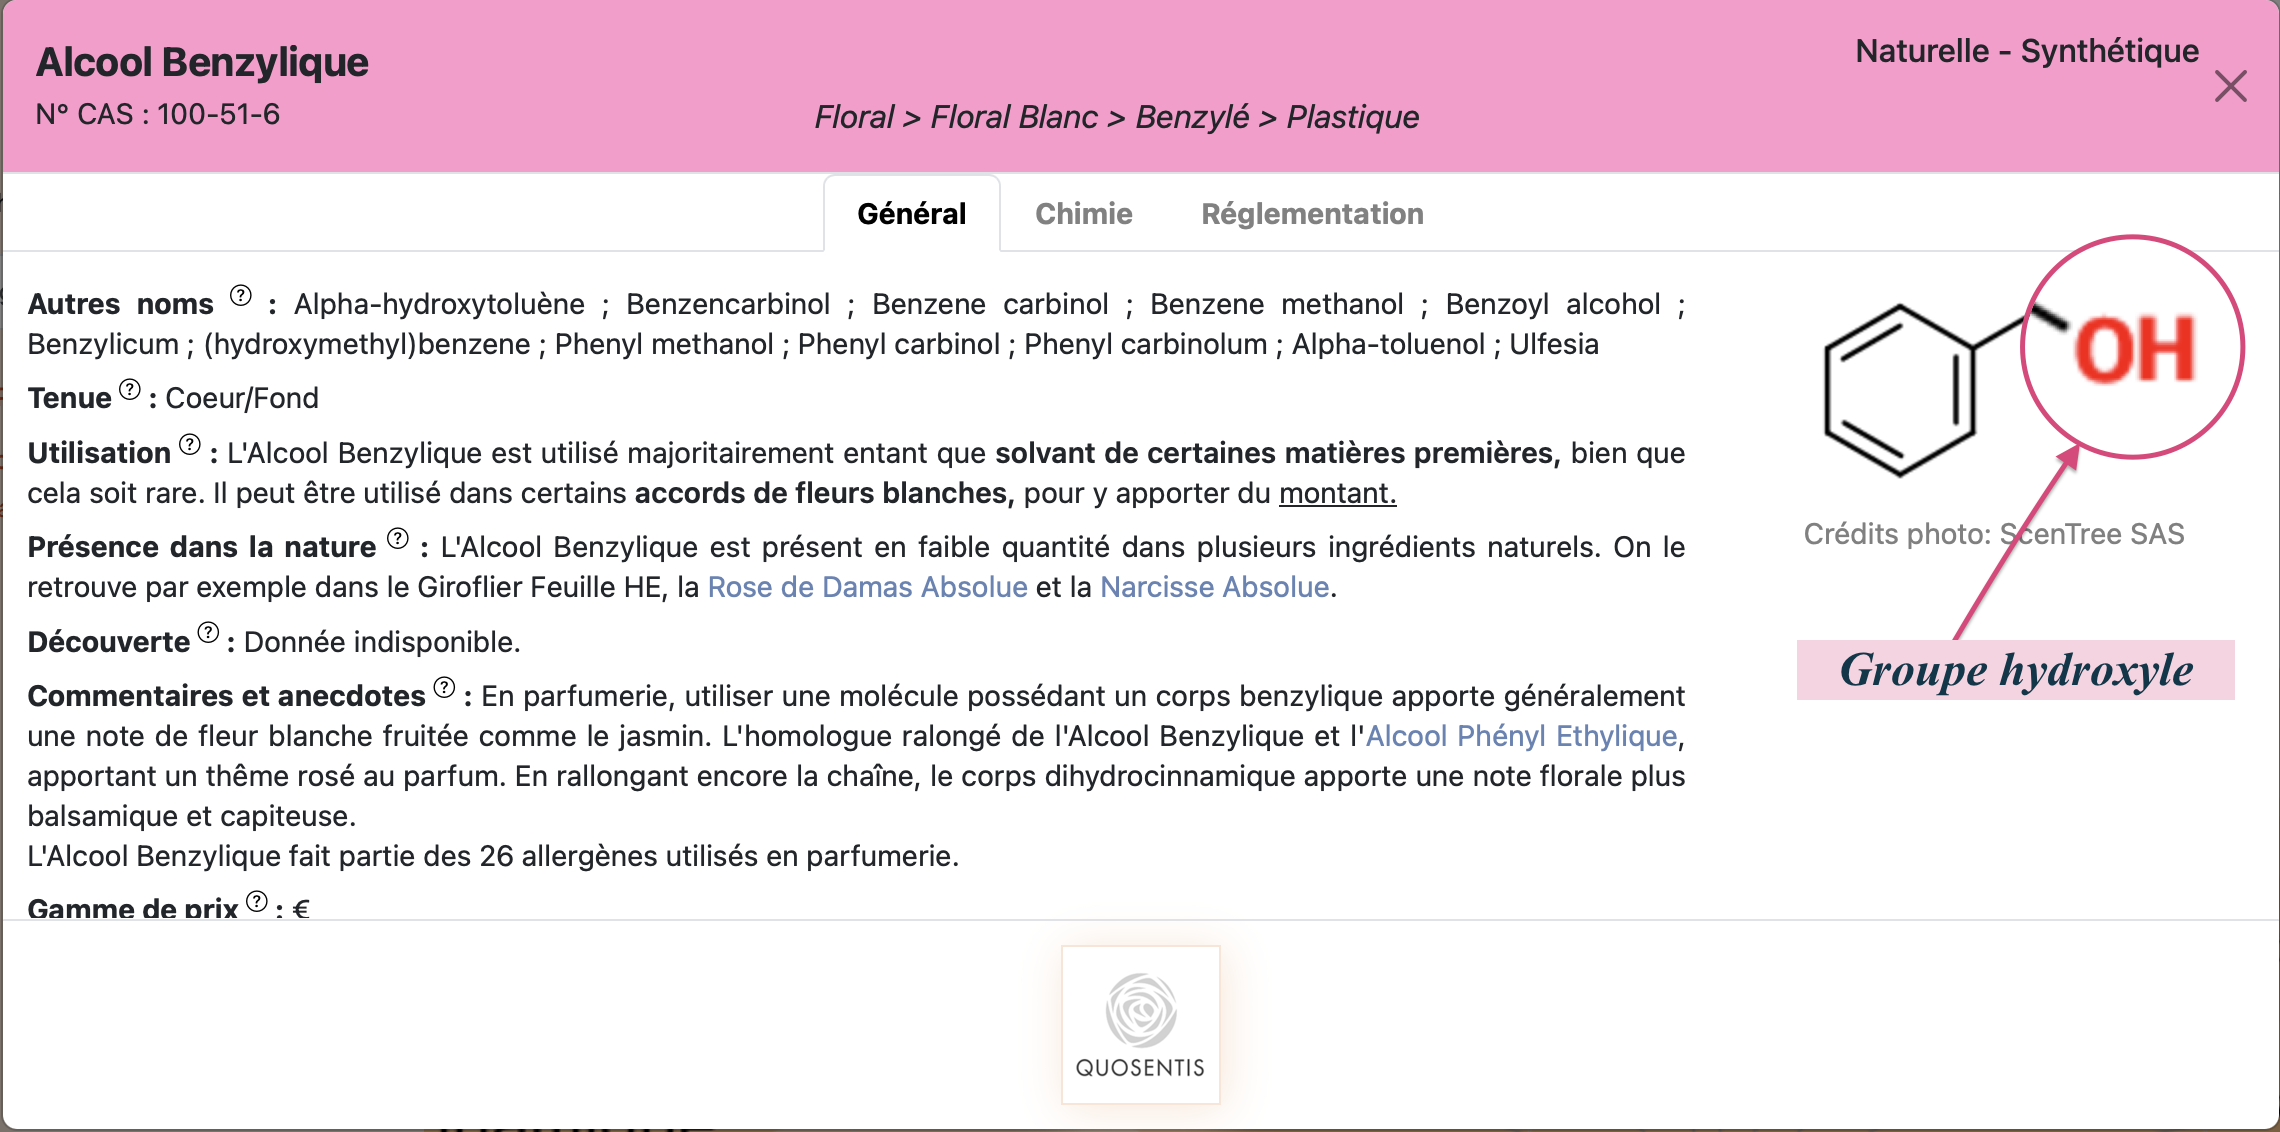Image resolution: width=2280 pixels, height=1132 pixels.
Task: Open the Réglementation tab
Action: (x=1312, y=214)
